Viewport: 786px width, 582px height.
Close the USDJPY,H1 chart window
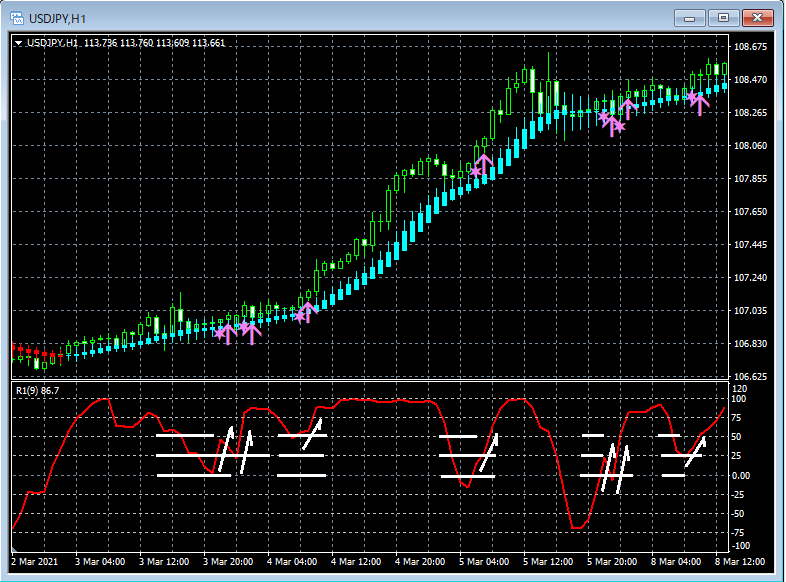tap(757, 18)
